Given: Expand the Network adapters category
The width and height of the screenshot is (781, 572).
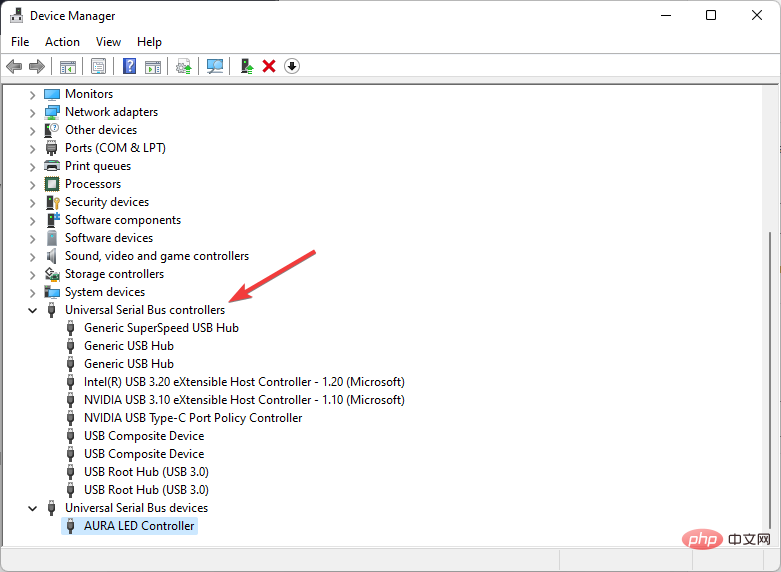Looking at the screenshot, I should coord(32,112).
